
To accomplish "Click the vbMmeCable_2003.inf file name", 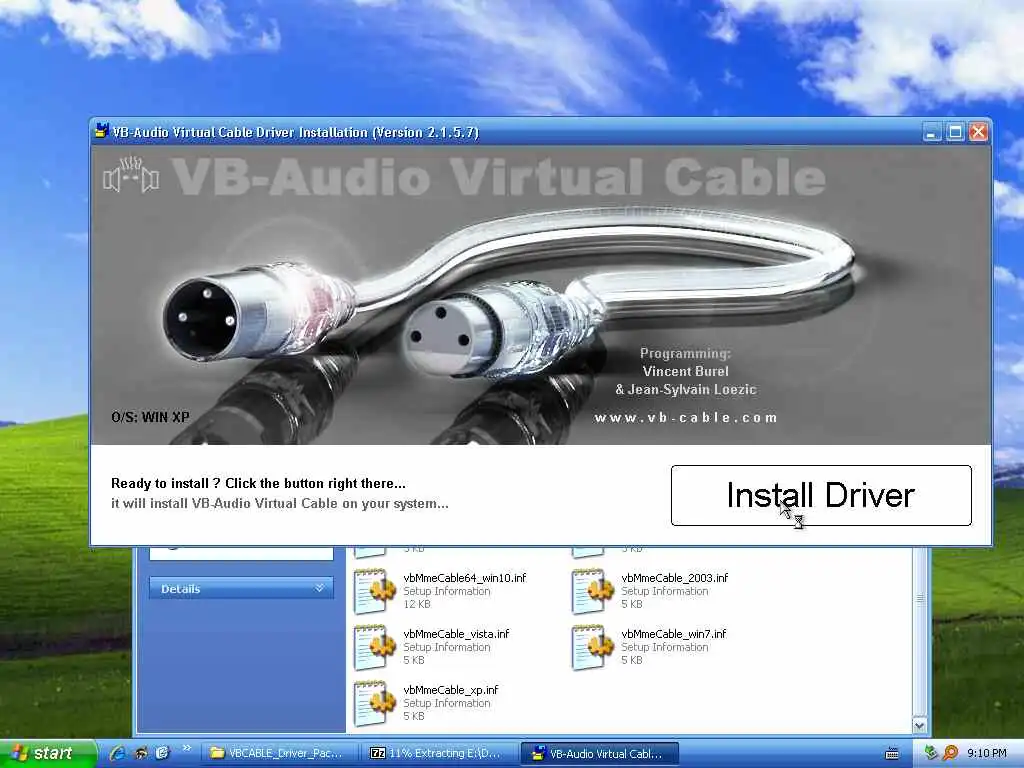I will click(x=675, y=578).
